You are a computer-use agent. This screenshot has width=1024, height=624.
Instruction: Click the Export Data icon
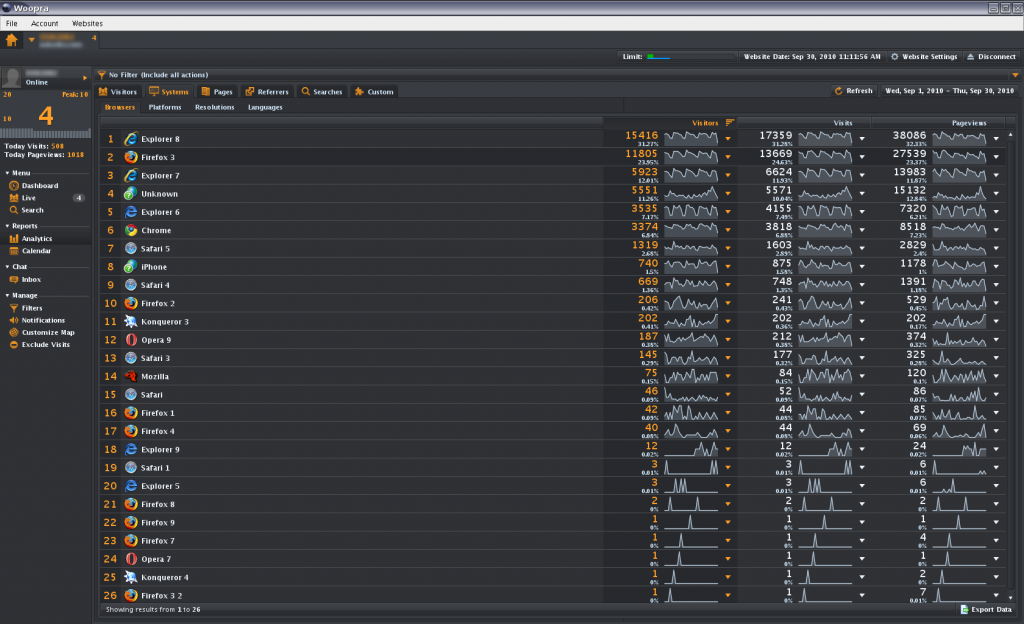click(965, 610)
